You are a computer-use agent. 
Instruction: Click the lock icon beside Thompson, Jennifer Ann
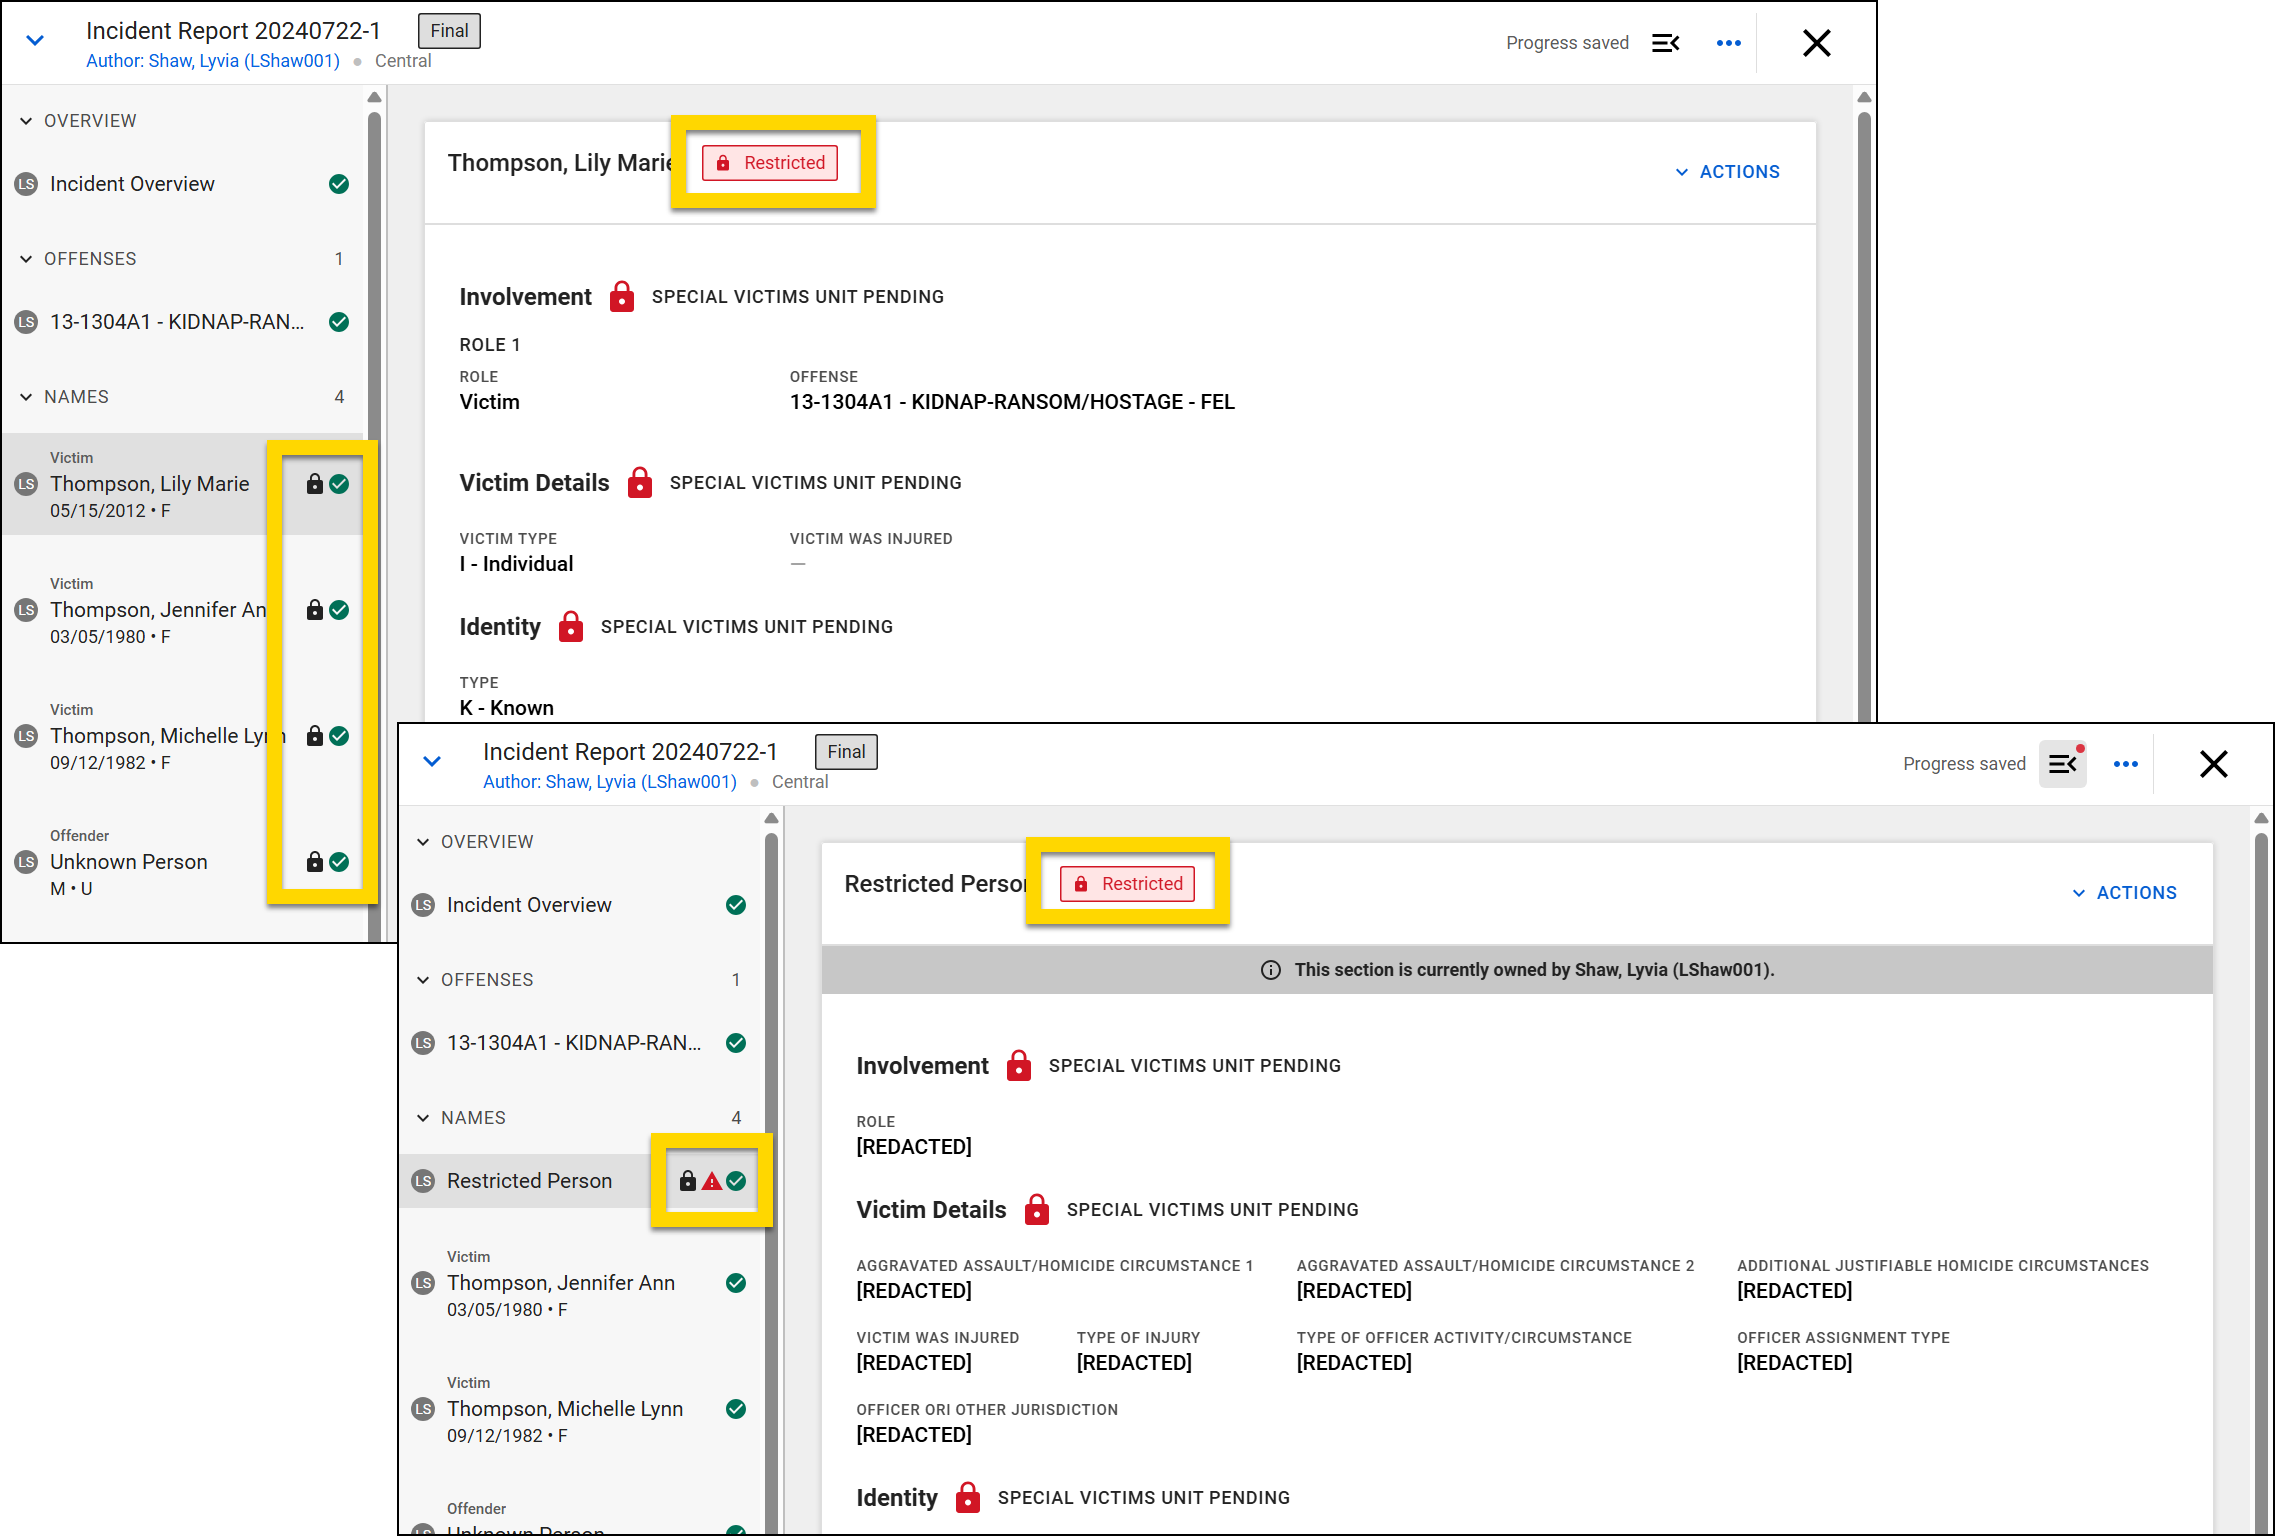tap(314, 610)
